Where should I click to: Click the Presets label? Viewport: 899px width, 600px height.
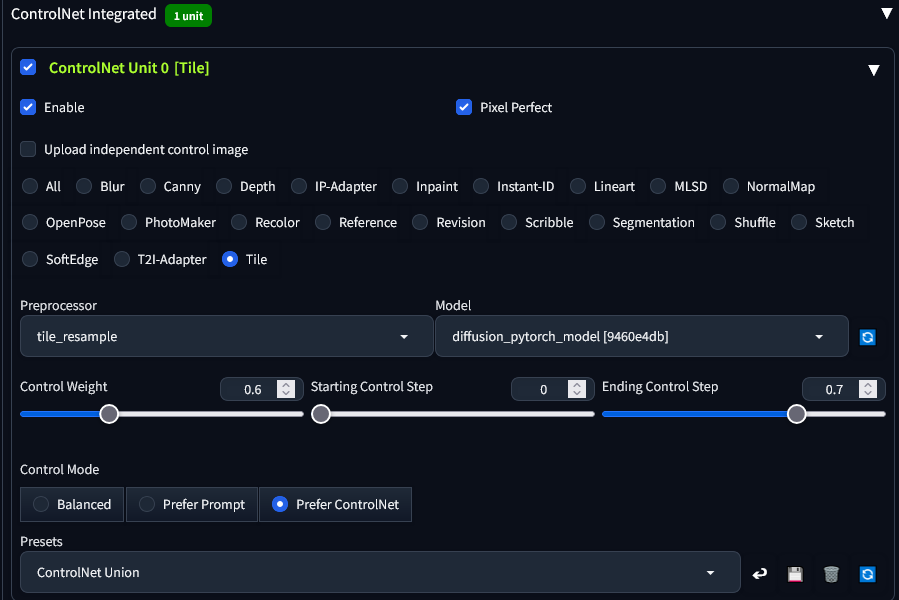click(x=41, y=541)
